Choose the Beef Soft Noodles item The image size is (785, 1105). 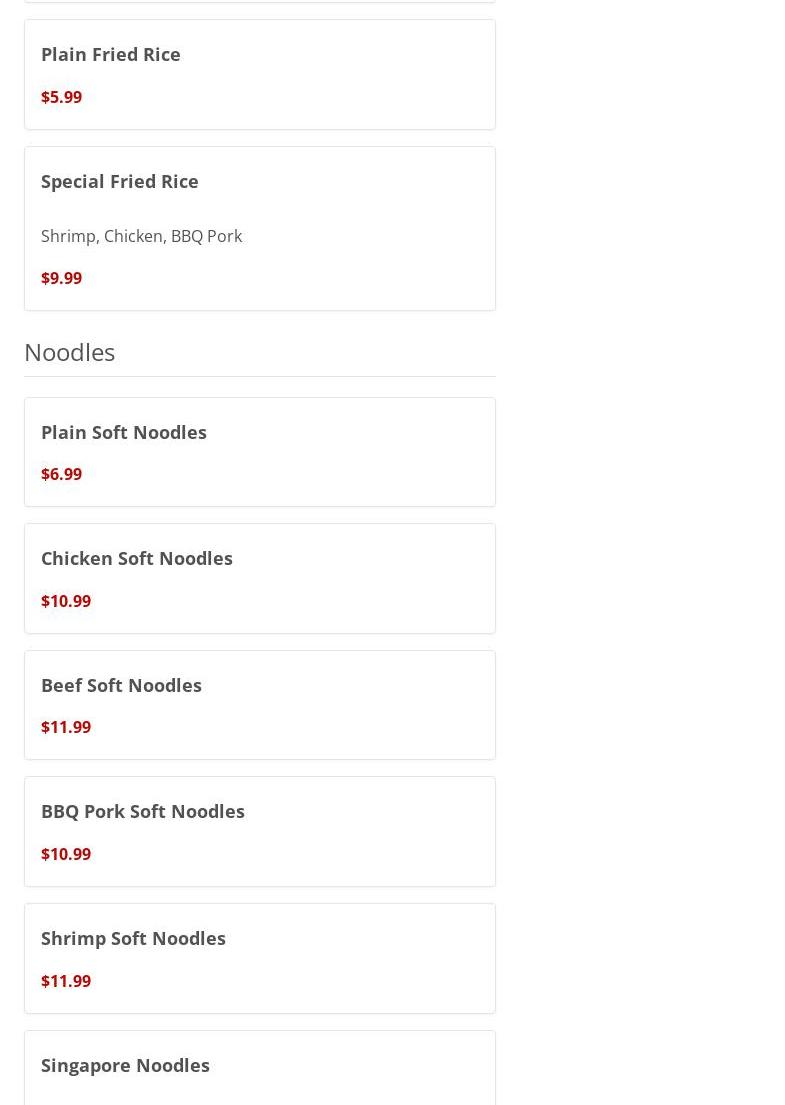(x=260, y=705)
